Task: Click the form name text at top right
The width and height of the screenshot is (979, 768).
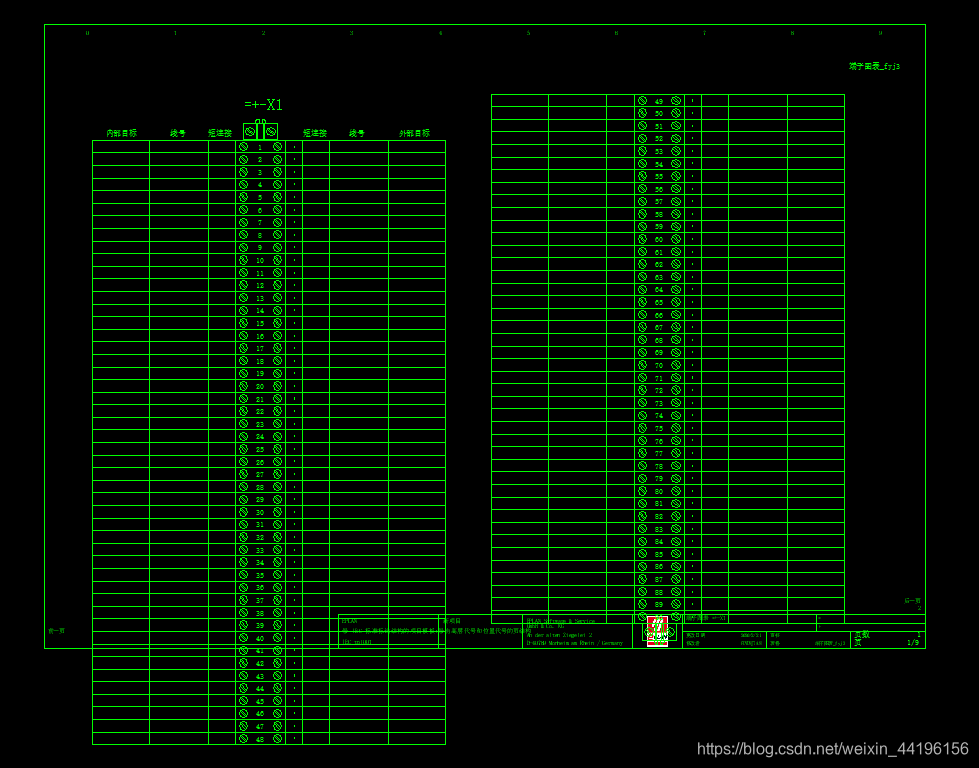Action: click(874, 66)
